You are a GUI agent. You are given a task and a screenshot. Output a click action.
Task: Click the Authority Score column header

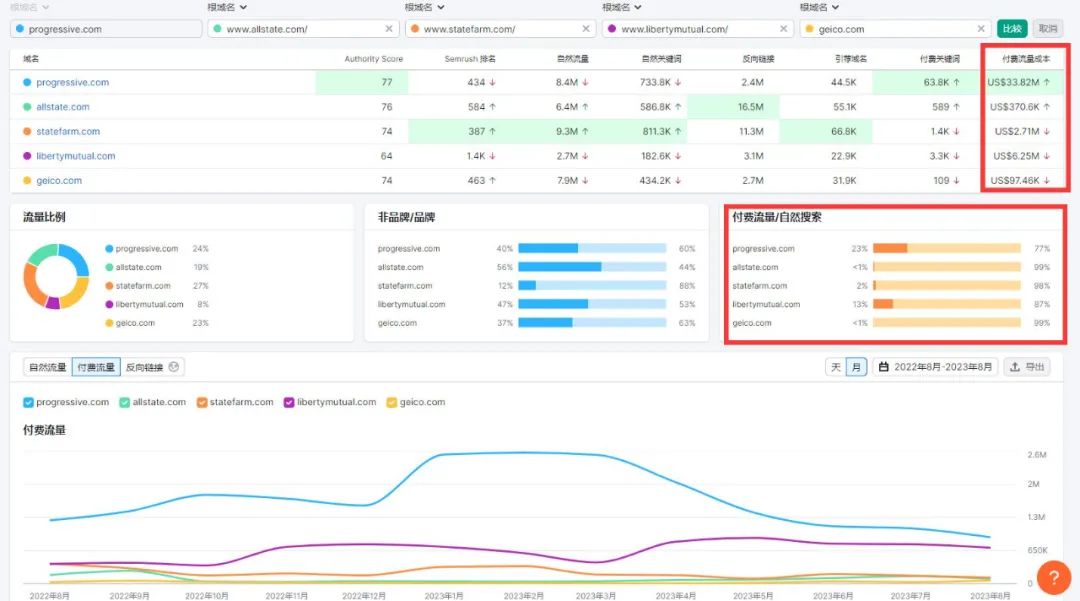(x=373, y=59)
